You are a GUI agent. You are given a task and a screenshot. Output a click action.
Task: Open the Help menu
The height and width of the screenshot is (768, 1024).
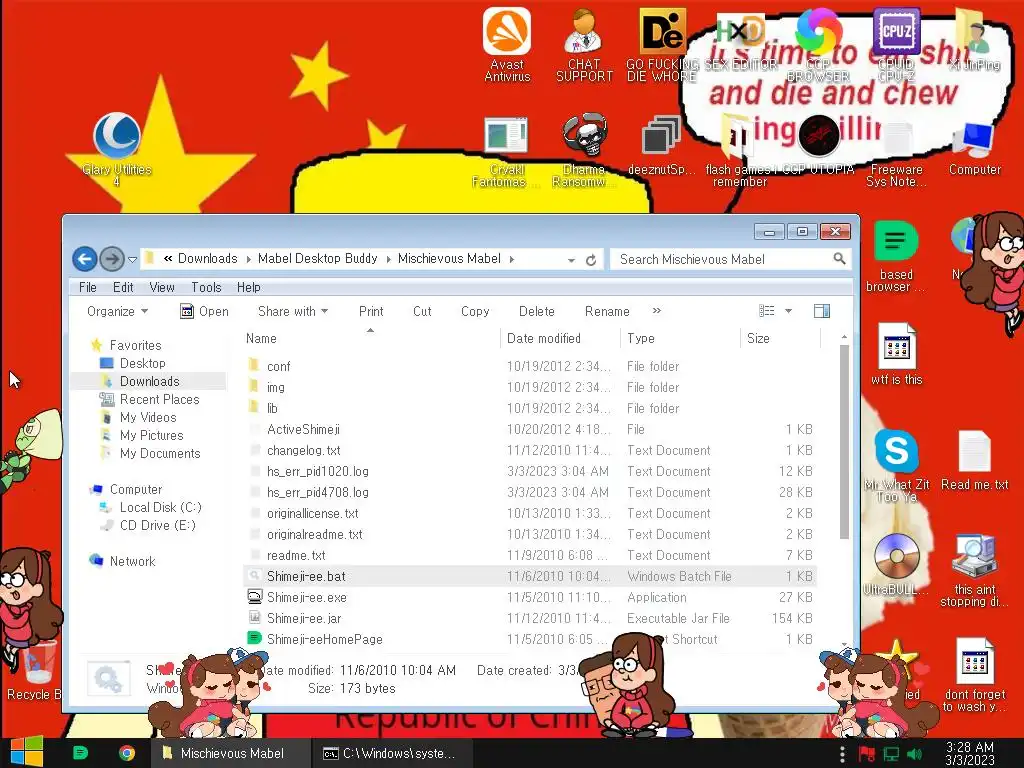coord(248,287)
